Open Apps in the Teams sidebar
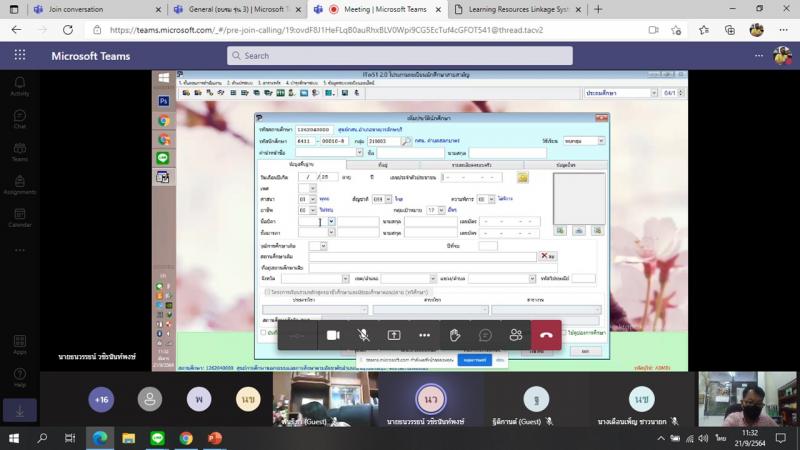The height and width of the screenshot is (450, 800). click(x=19, y=345)
